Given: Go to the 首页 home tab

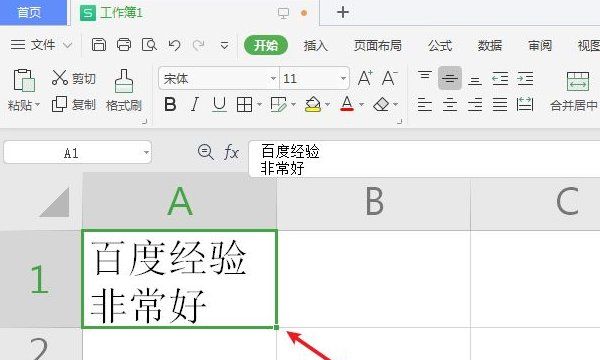Looking at the screenshot, I should [x=33, y=12].
